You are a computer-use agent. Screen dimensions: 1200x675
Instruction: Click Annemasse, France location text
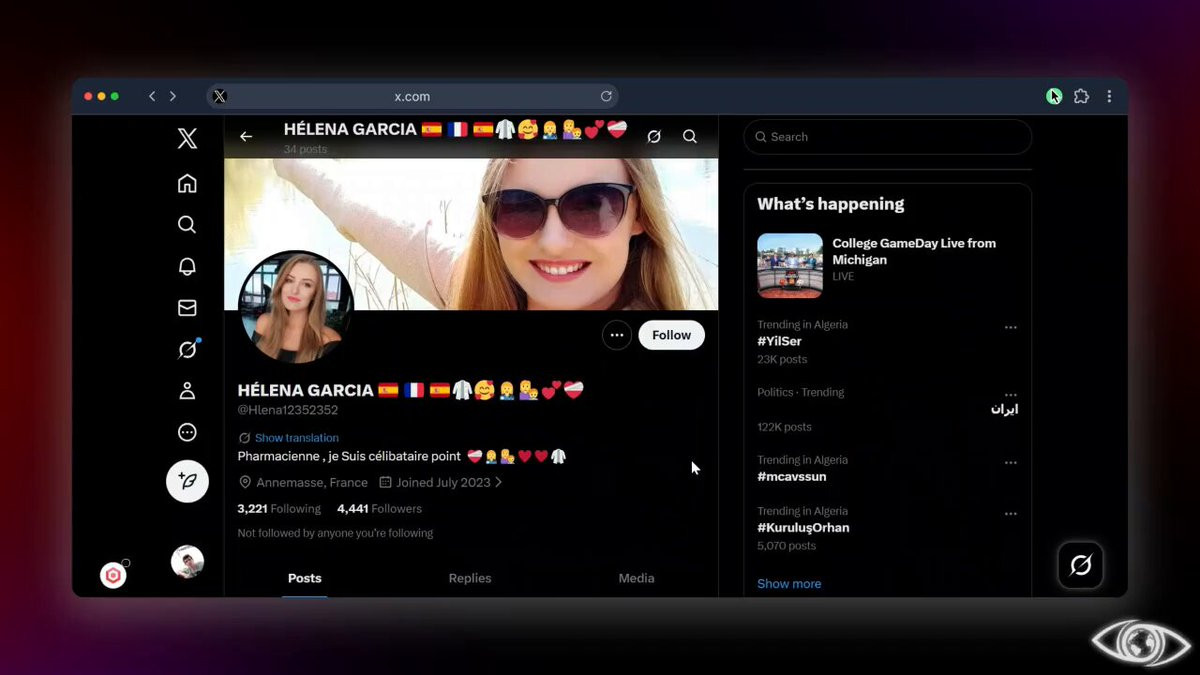tap(312, 482)
